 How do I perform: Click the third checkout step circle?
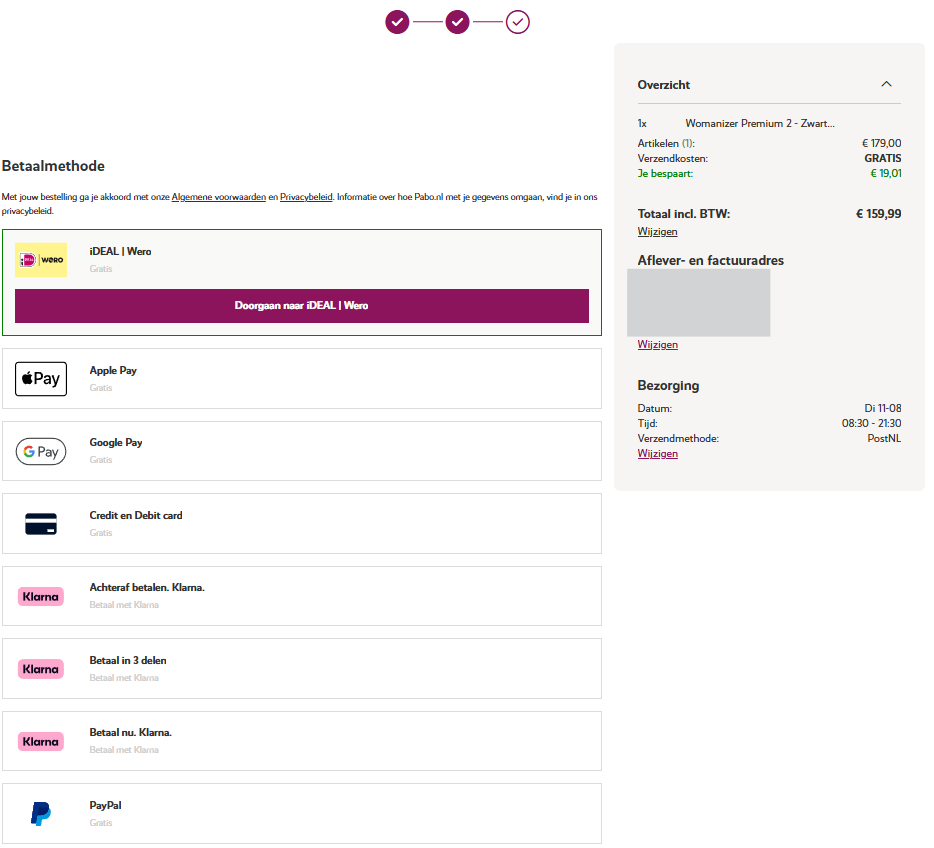coord(518,22)
